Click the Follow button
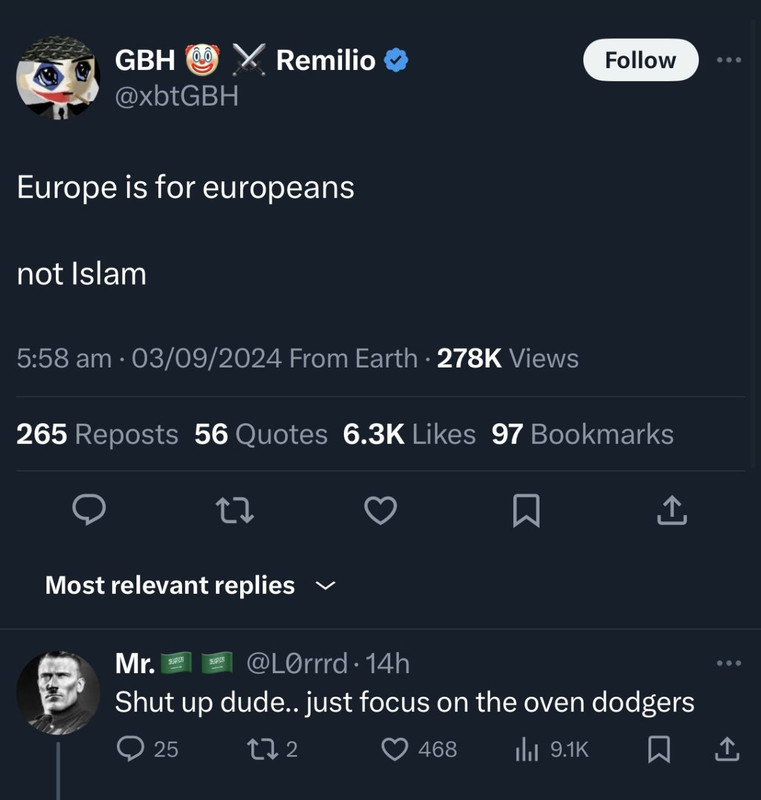The image size is (761, 800). click(640, 60)
